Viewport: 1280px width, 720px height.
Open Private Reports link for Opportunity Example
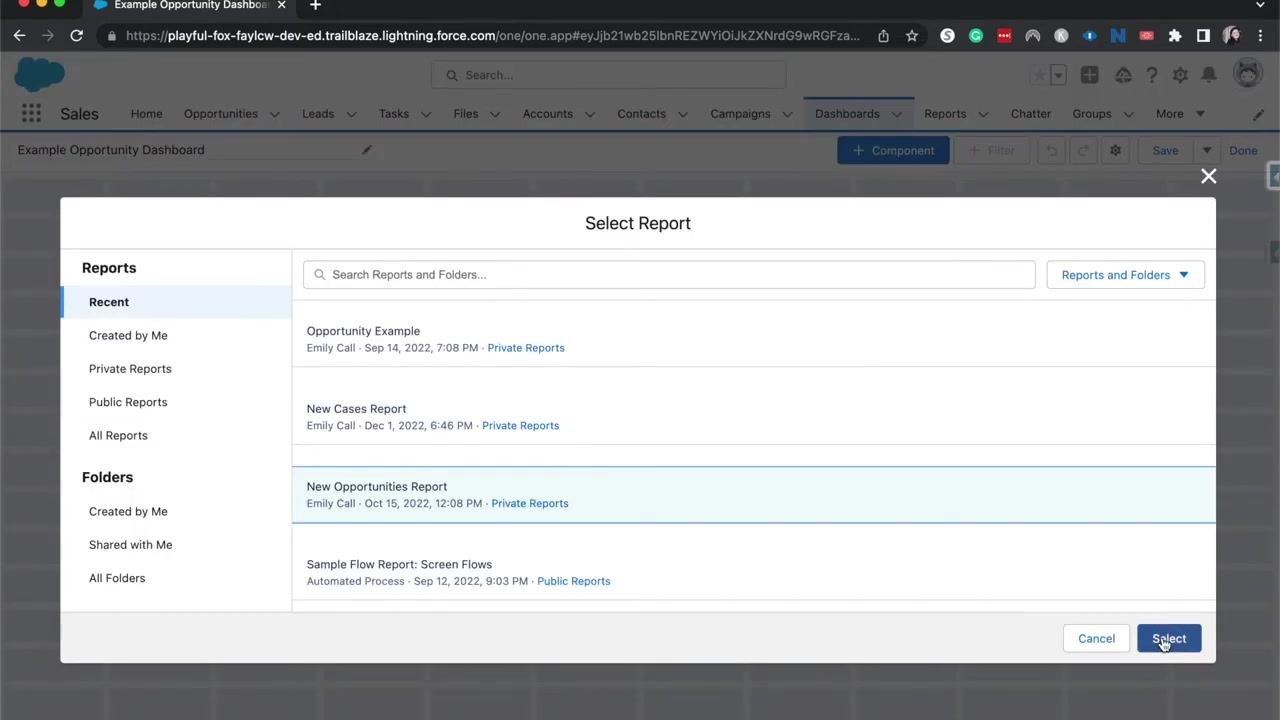(526, 348)
